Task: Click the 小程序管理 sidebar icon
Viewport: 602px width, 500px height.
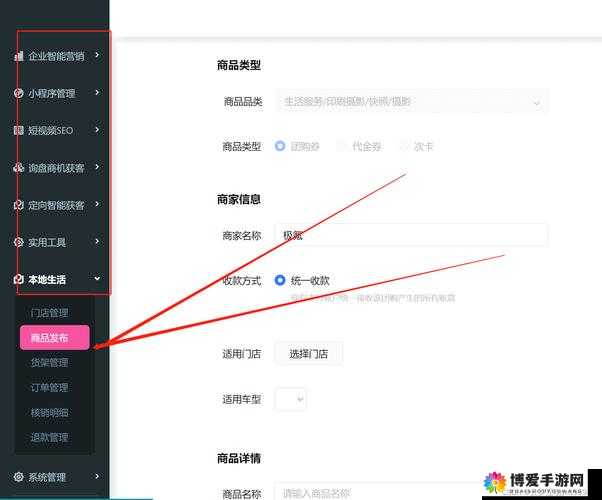Action: pos(18,93)
